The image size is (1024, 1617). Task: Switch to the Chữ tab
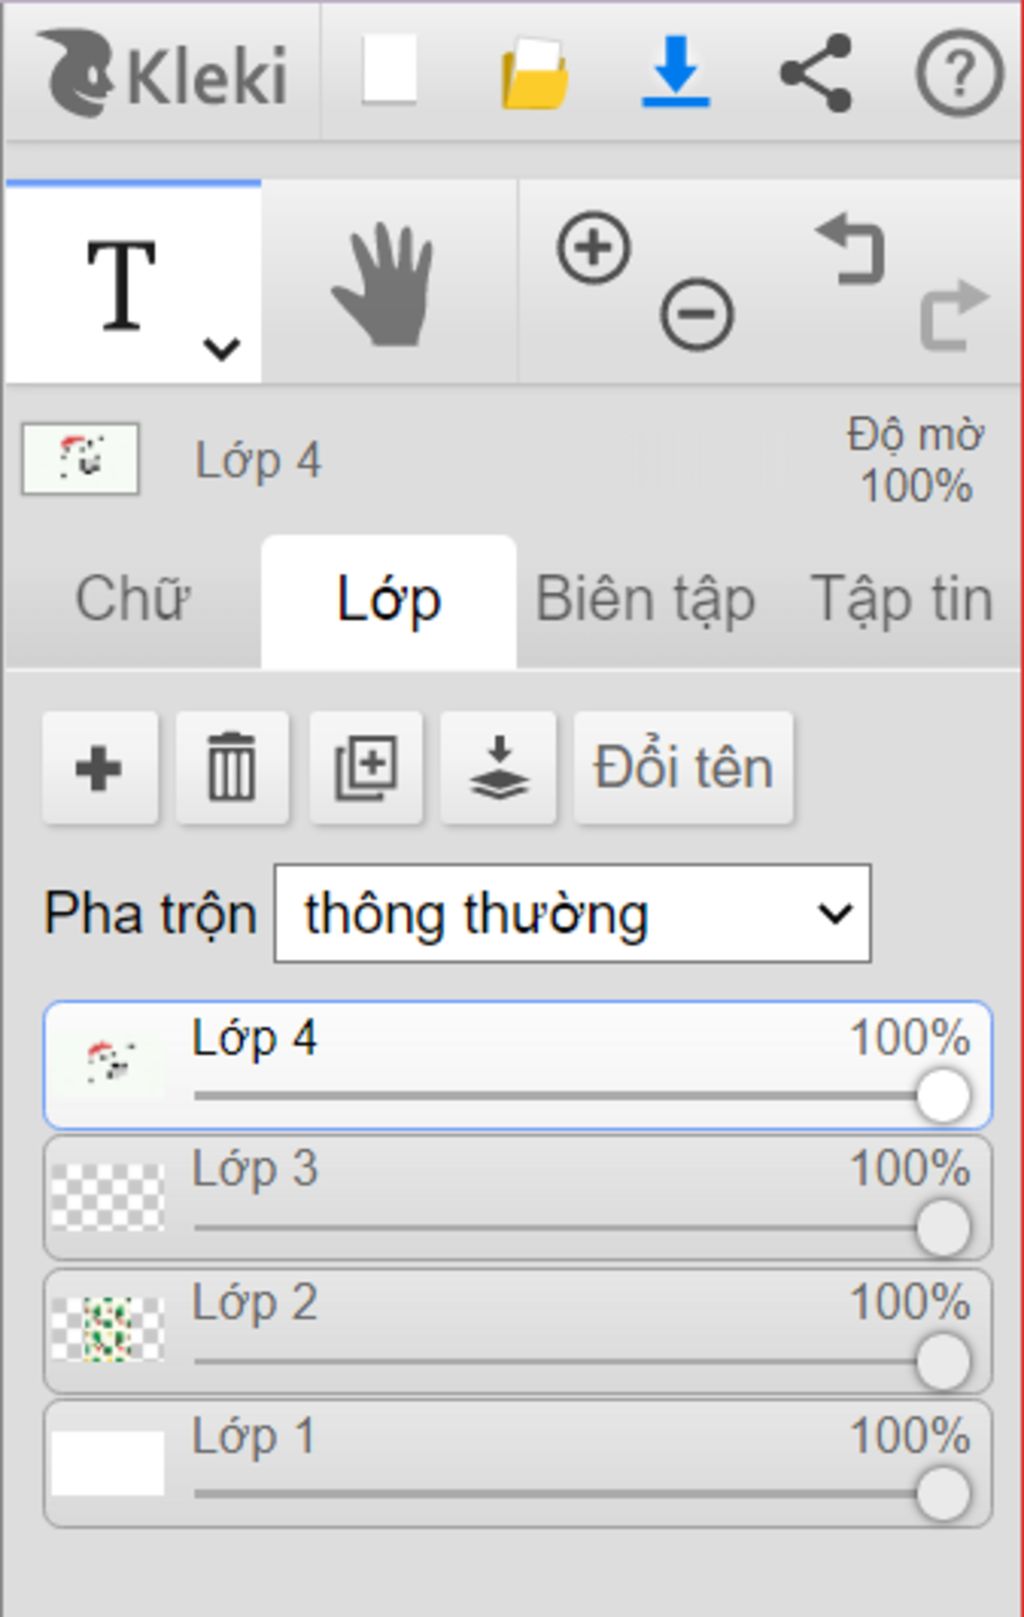coord(132,600)
